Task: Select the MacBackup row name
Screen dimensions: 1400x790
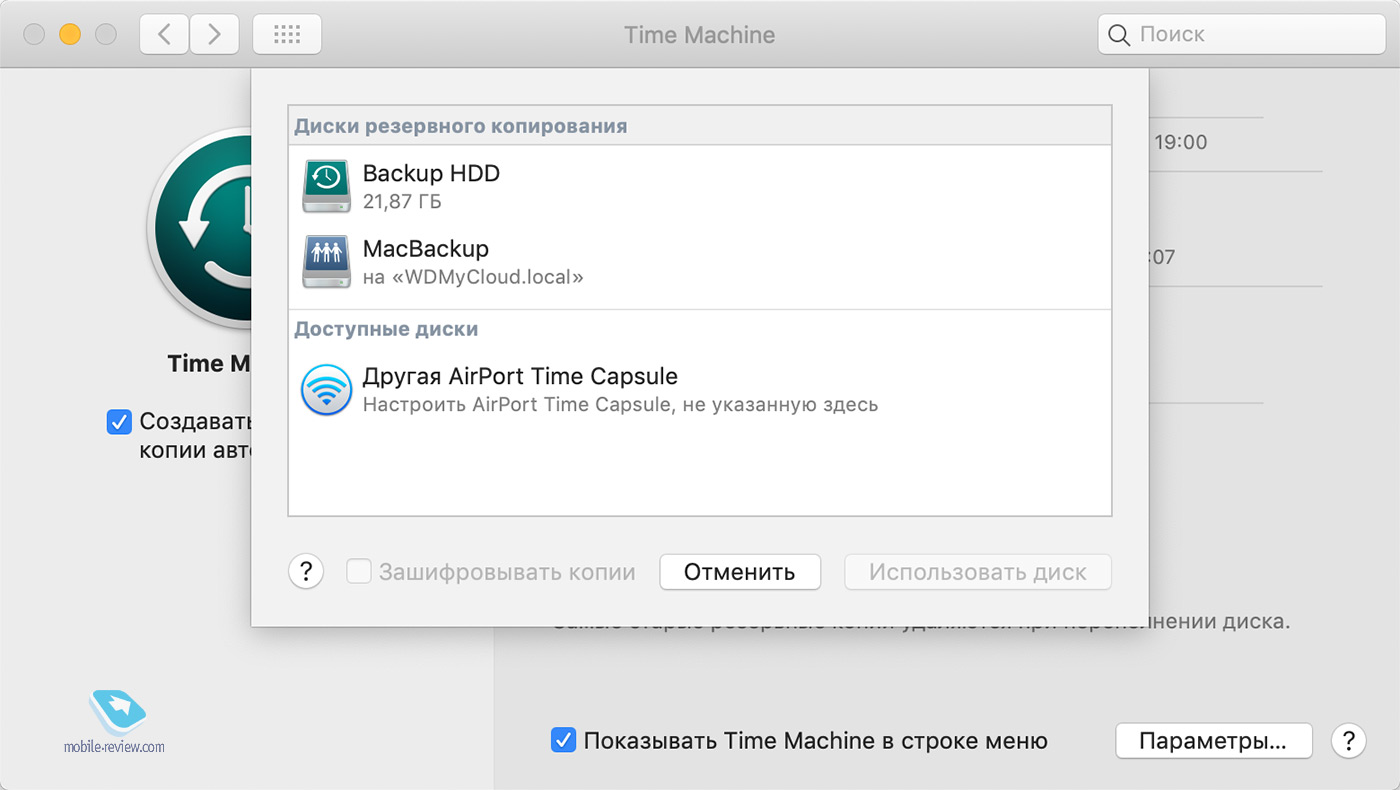Action: (425, 248)
